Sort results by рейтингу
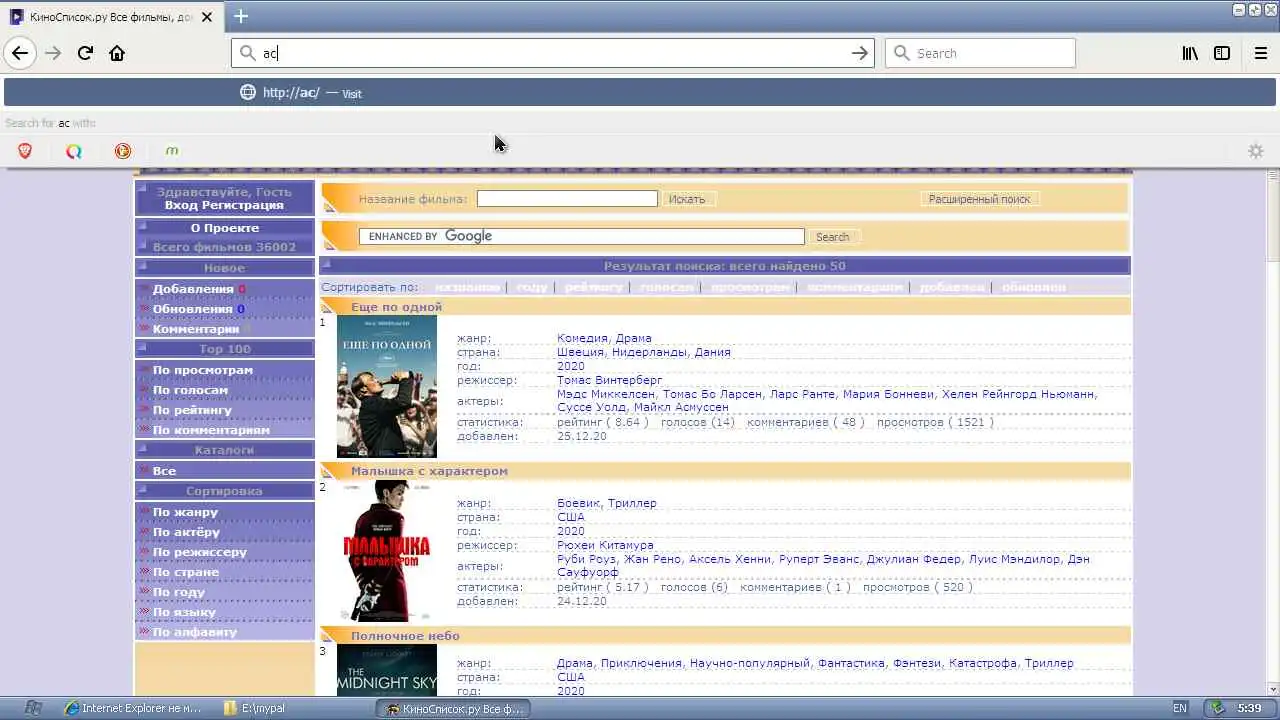The width and height of the screenshot is (1280, 720). tap(593, 287)
